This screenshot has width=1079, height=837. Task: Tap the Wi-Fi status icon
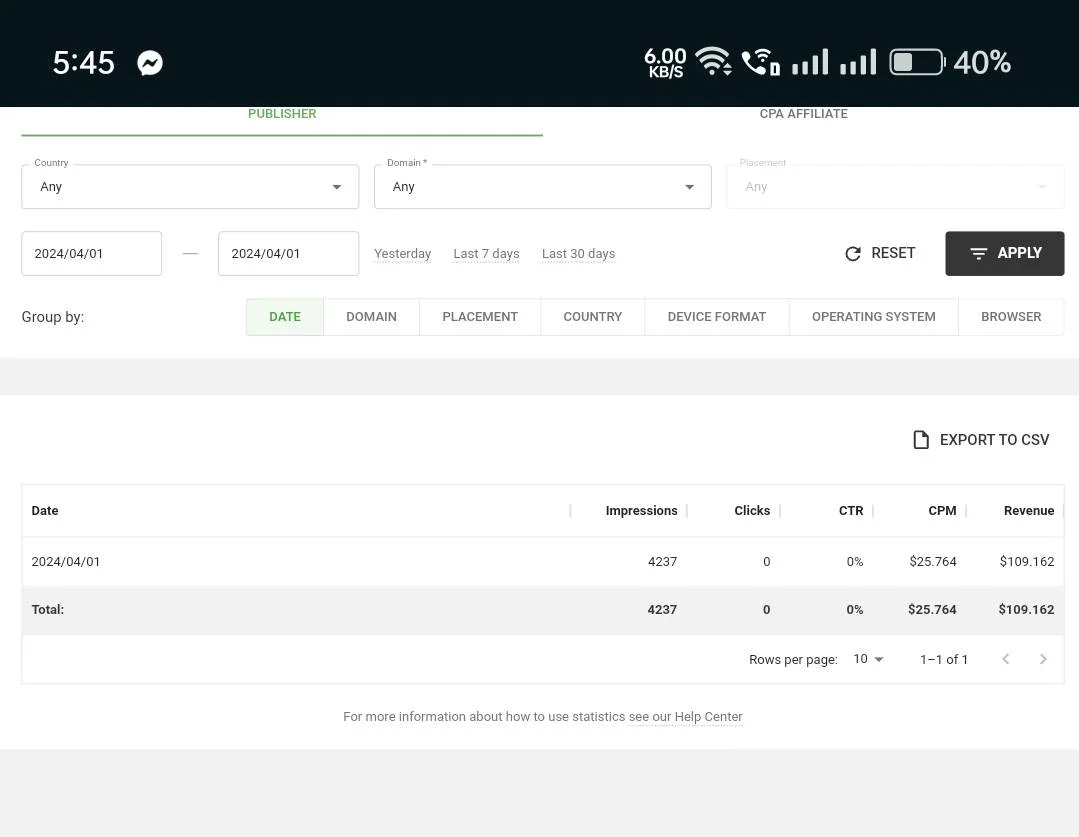pyautogui.click(x=713, y=61)
